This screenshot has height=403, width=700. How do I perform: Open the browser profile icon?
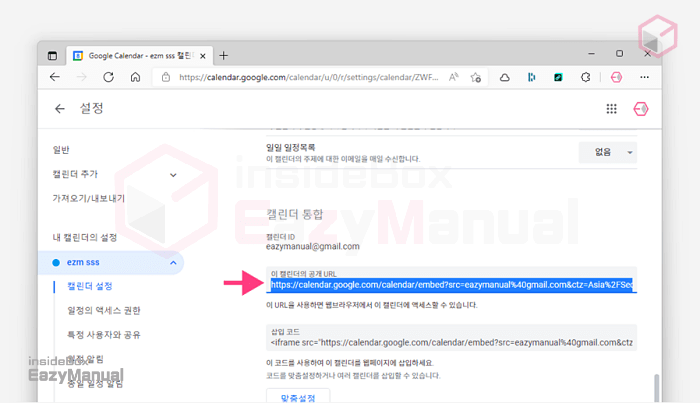616,77
